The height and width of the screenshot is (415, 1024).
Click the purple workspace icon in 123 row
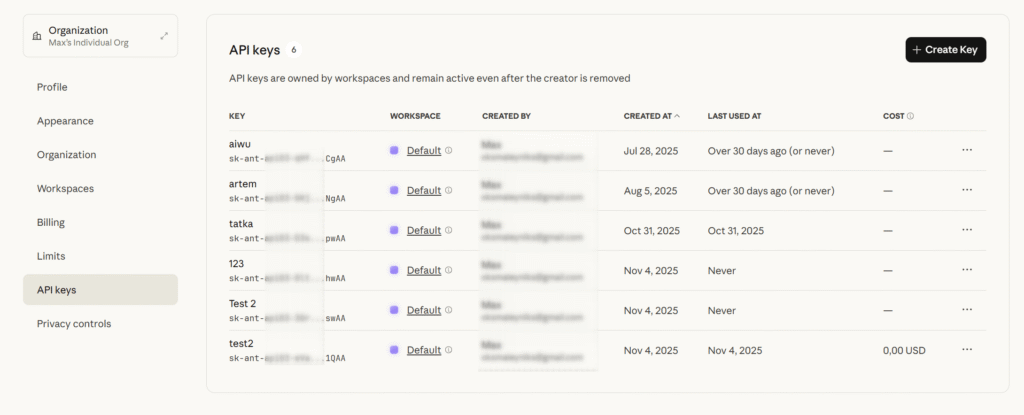coord(394,270)
